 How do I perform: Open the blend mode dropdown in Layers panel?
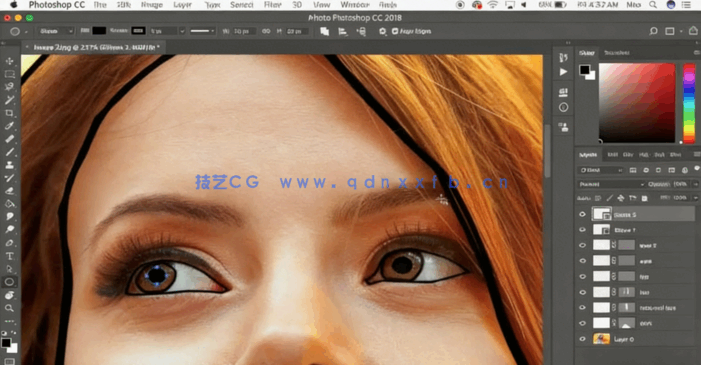(x=611, y=184)
